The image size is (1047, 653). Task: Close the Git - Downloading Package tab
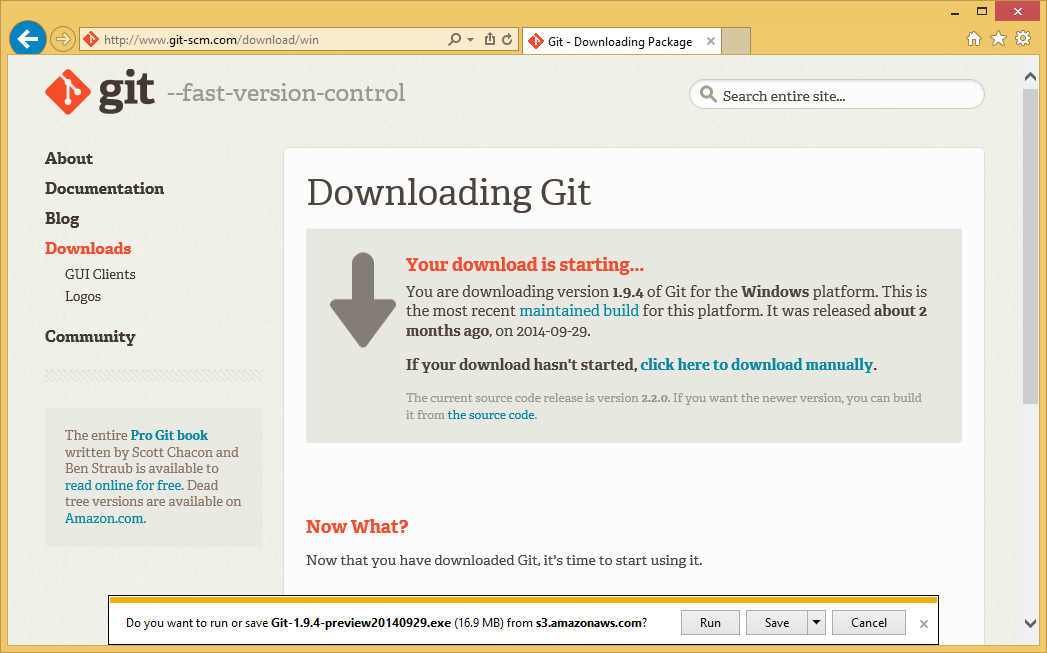coord(711,41)
